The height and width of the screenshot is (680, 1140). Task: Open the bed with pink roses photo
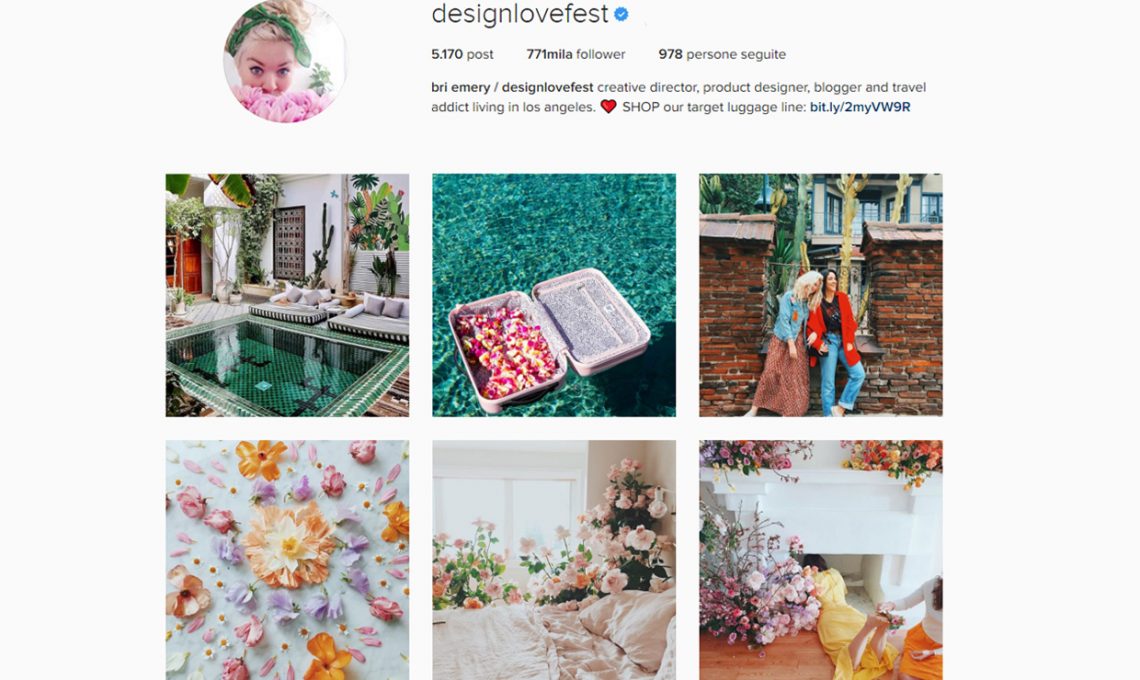[554, 560]
